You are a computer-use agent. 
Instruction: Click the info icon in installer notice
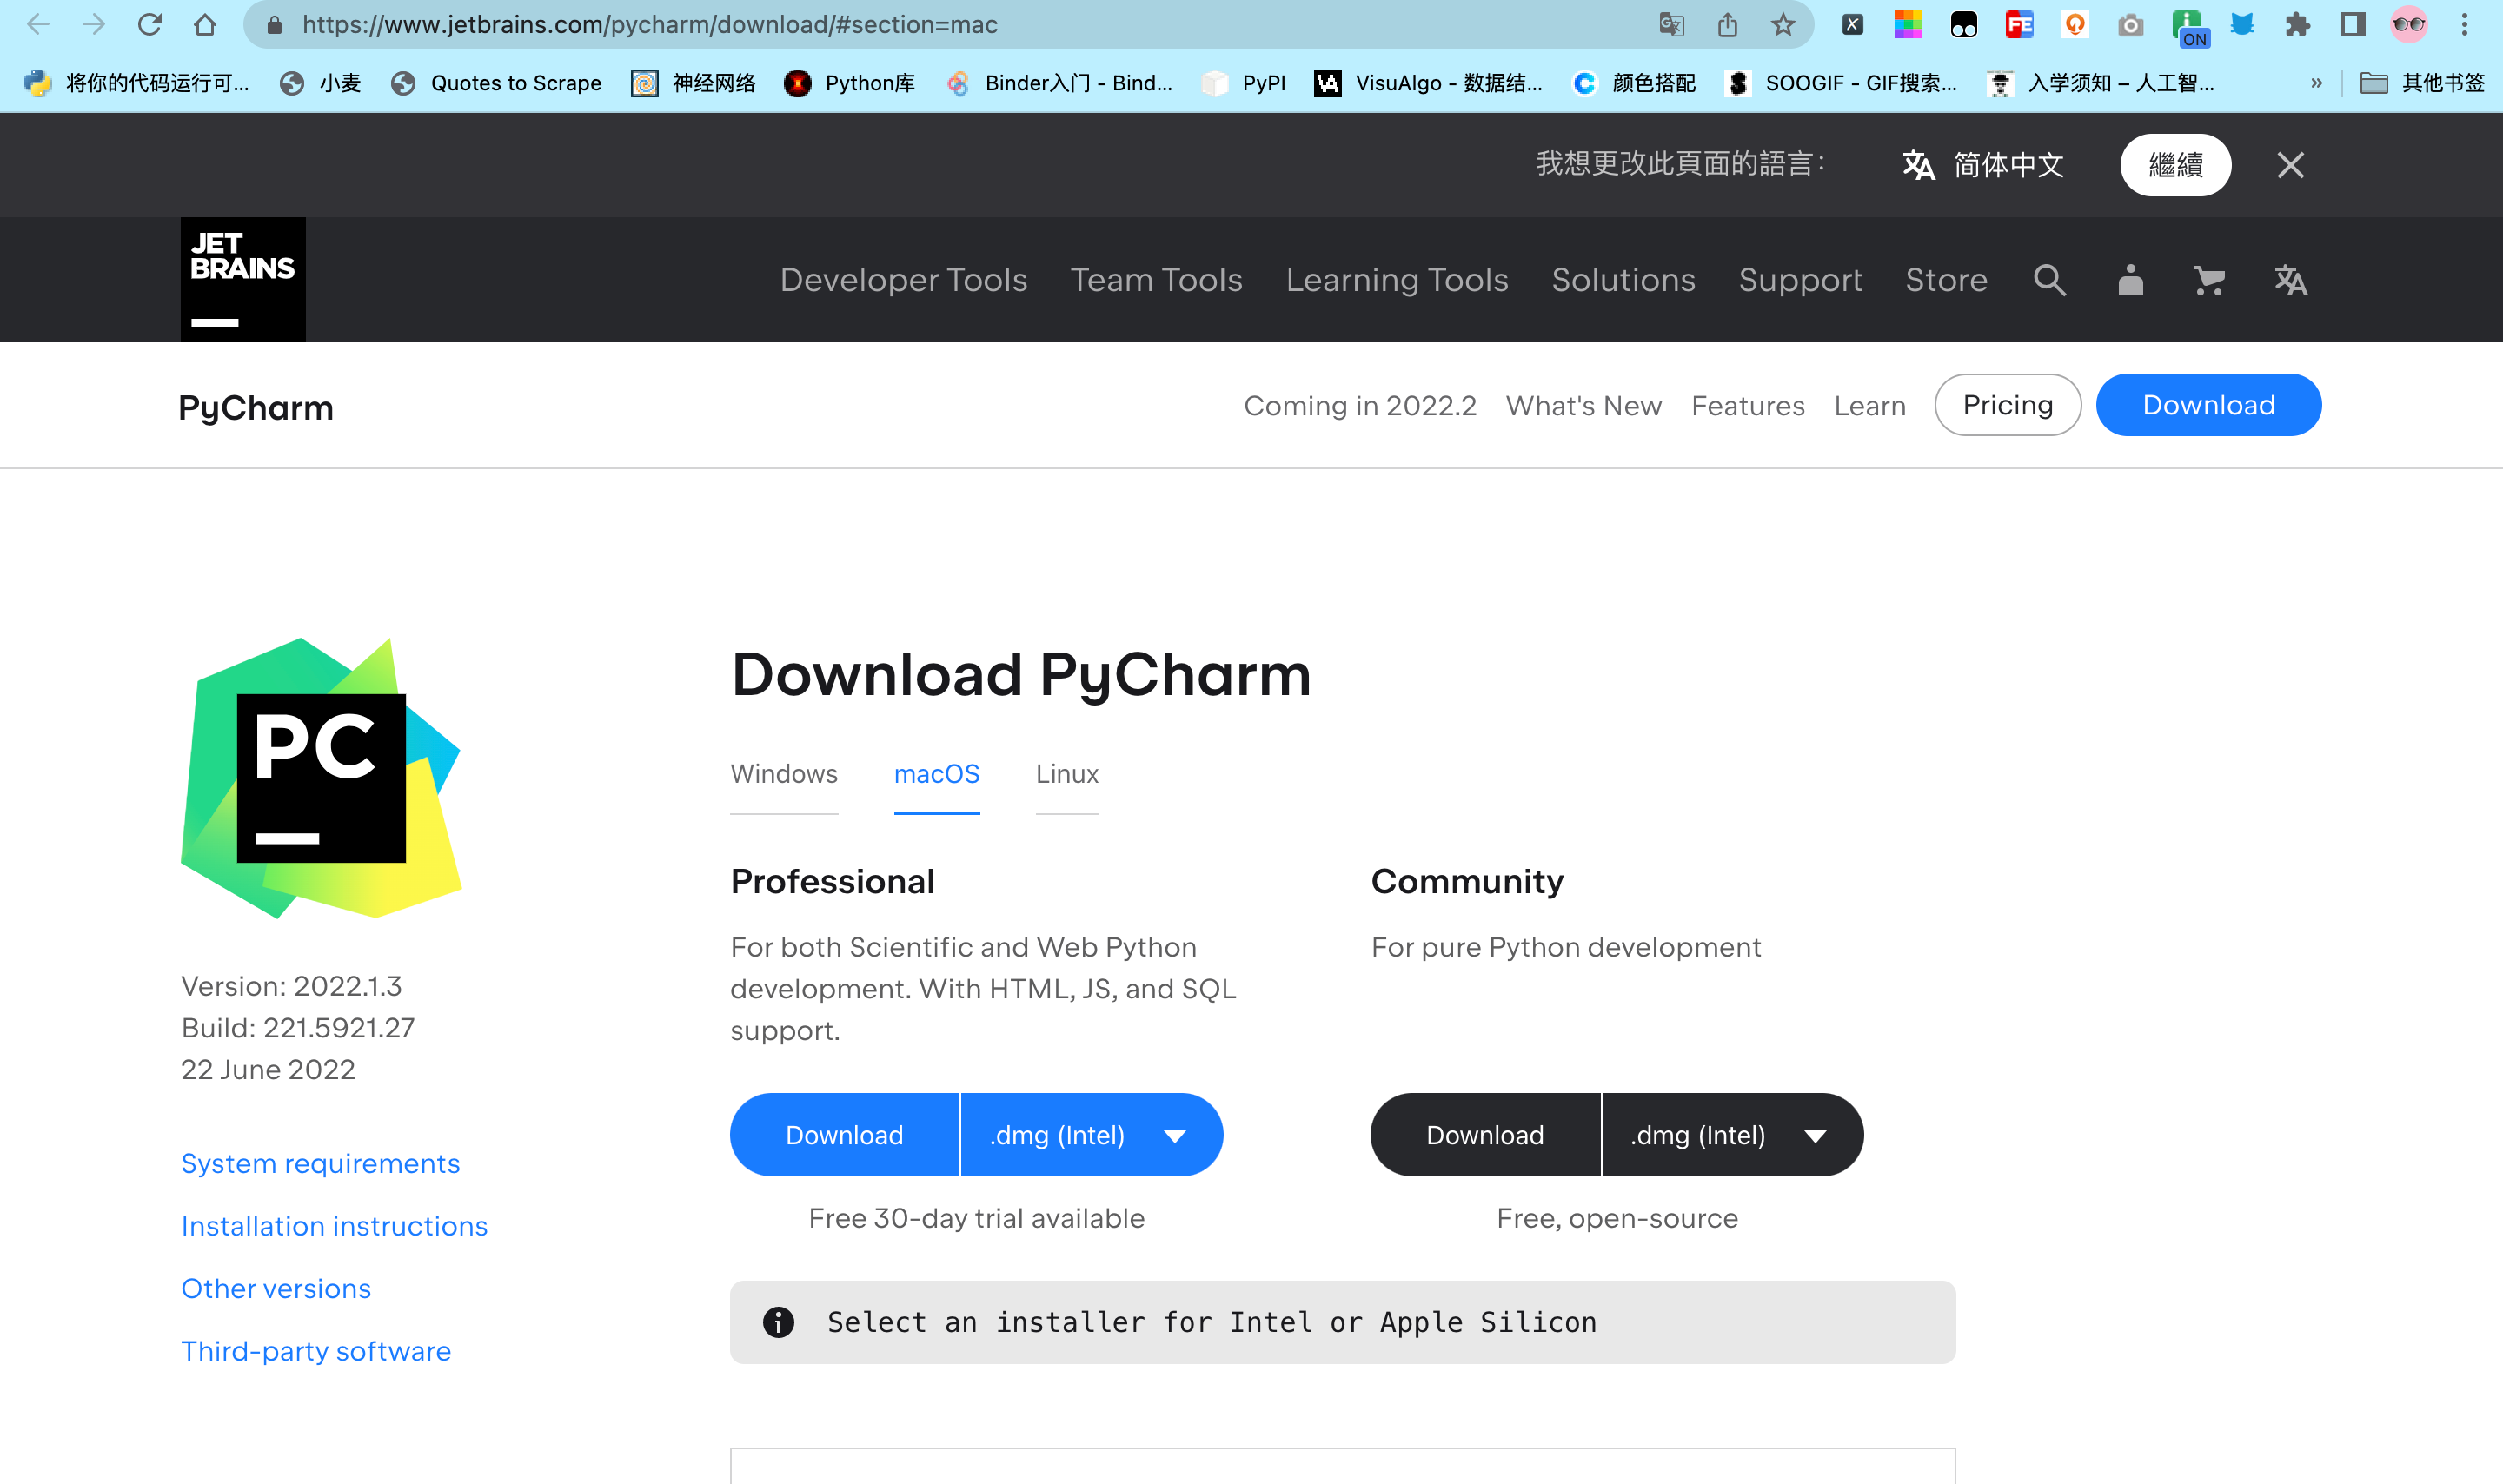click(778, 1322)
